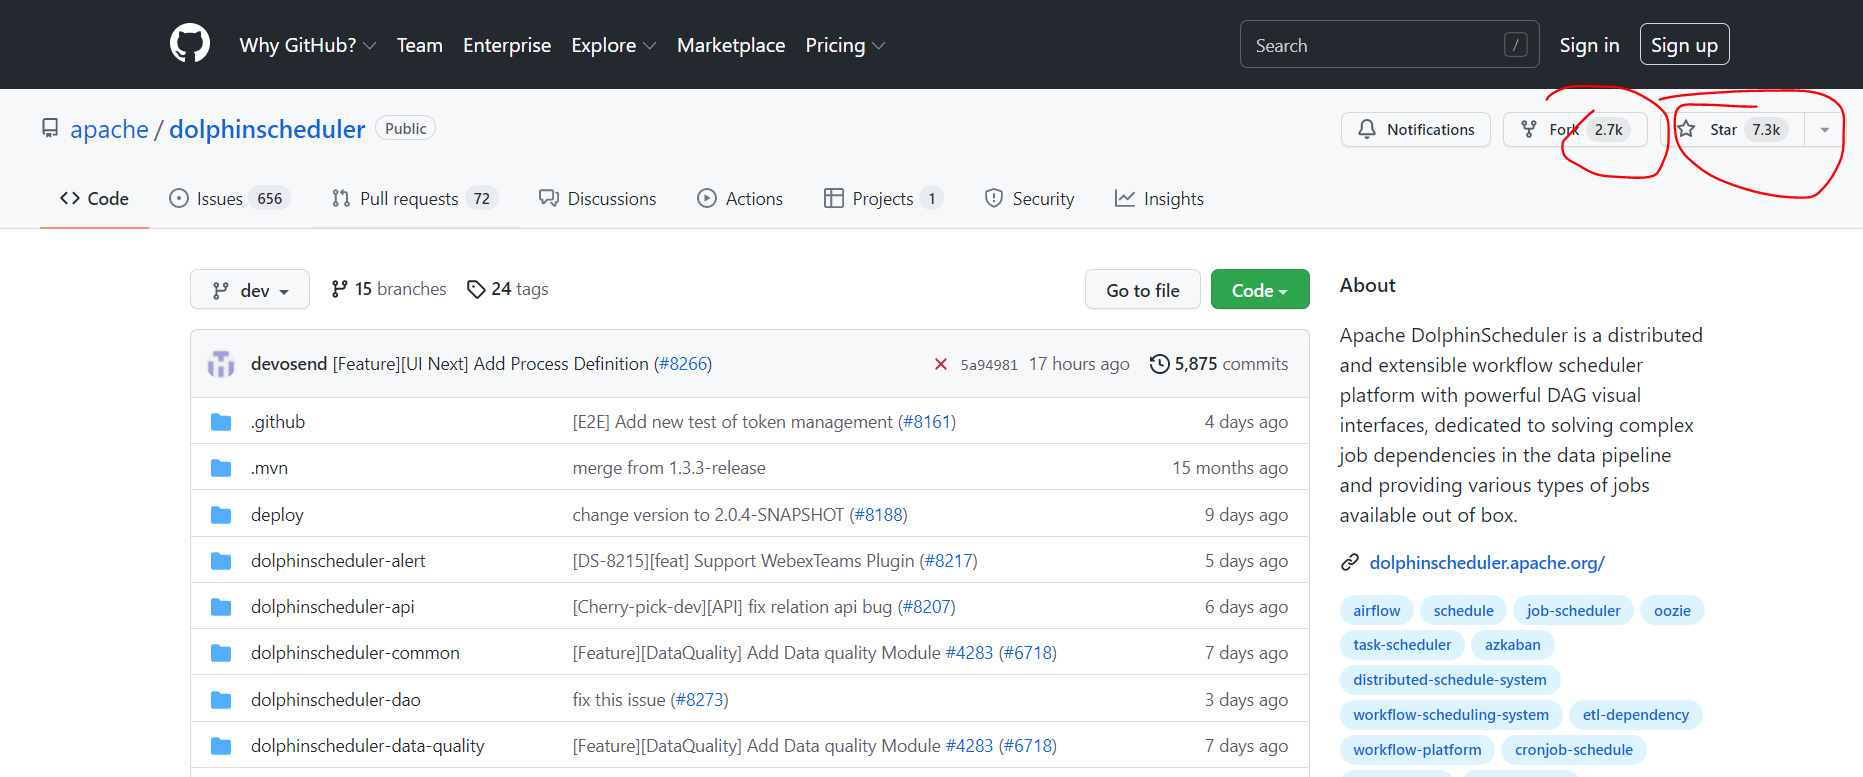Click the job-scheduler topic tag
The image size is (1863, 777).
point(1573,611)
